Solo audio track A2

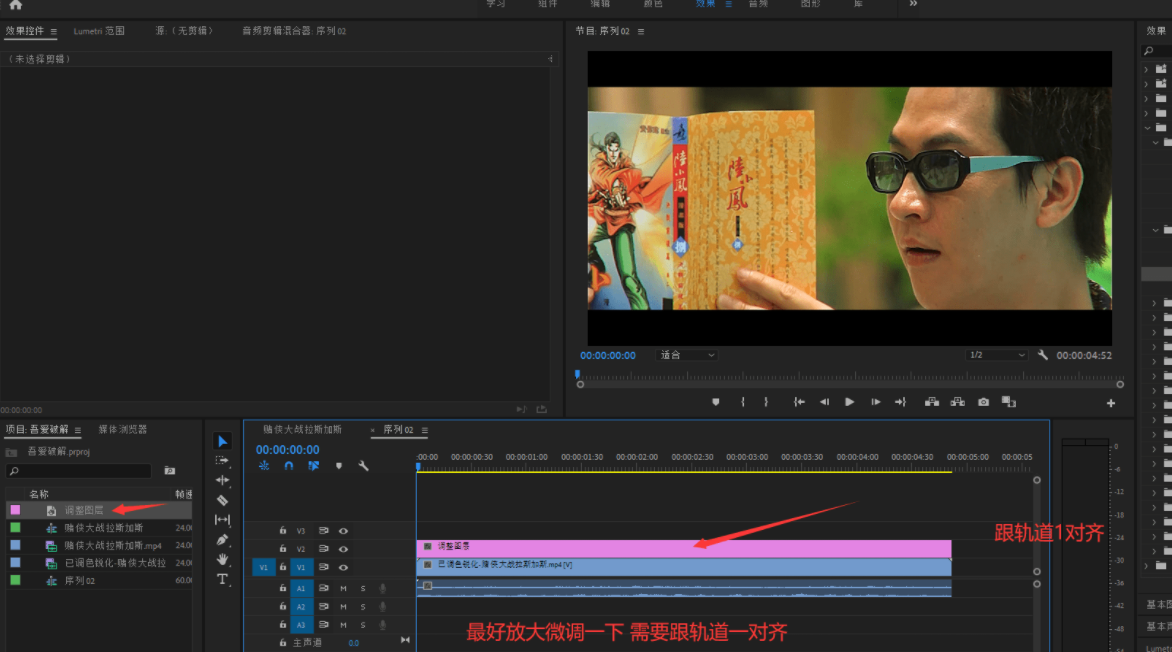tap(363, 606)
